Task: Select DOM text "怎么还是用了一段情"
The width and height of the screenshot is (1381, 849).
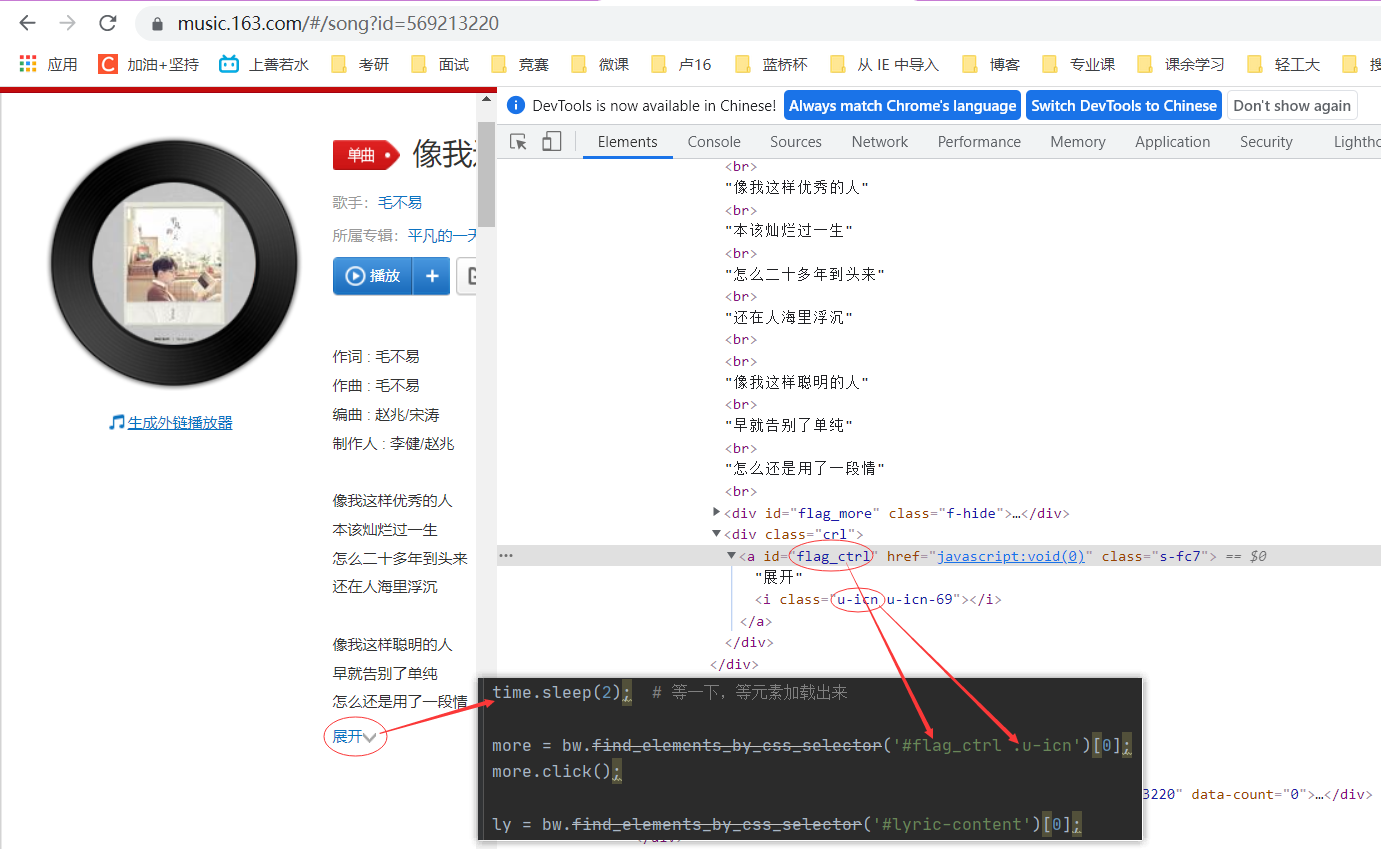Action: 805,469
